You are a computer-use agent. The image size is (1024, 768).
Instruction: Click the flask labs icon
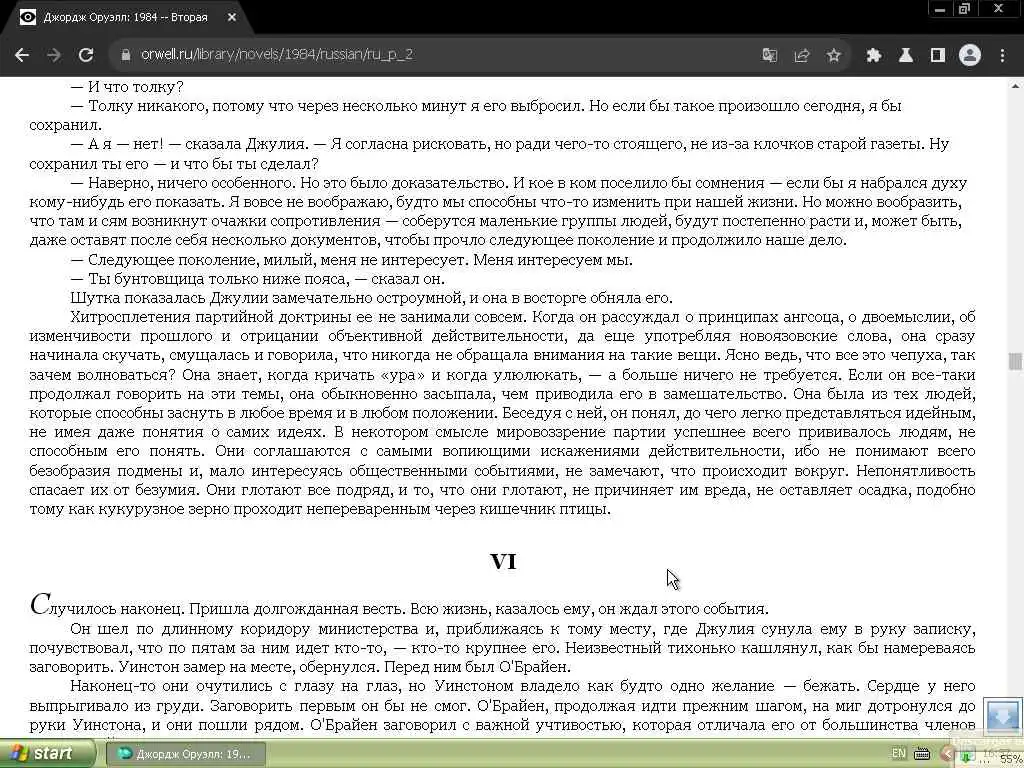(x=906, y=56)
